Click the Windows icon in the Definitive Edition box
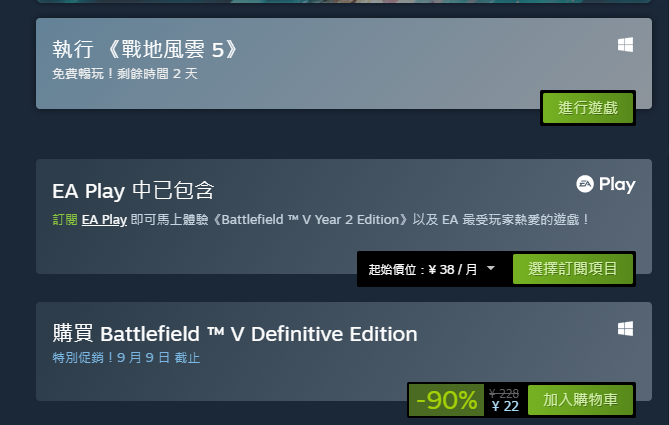The height and width of the screenshot is (425, 669). 625,329
